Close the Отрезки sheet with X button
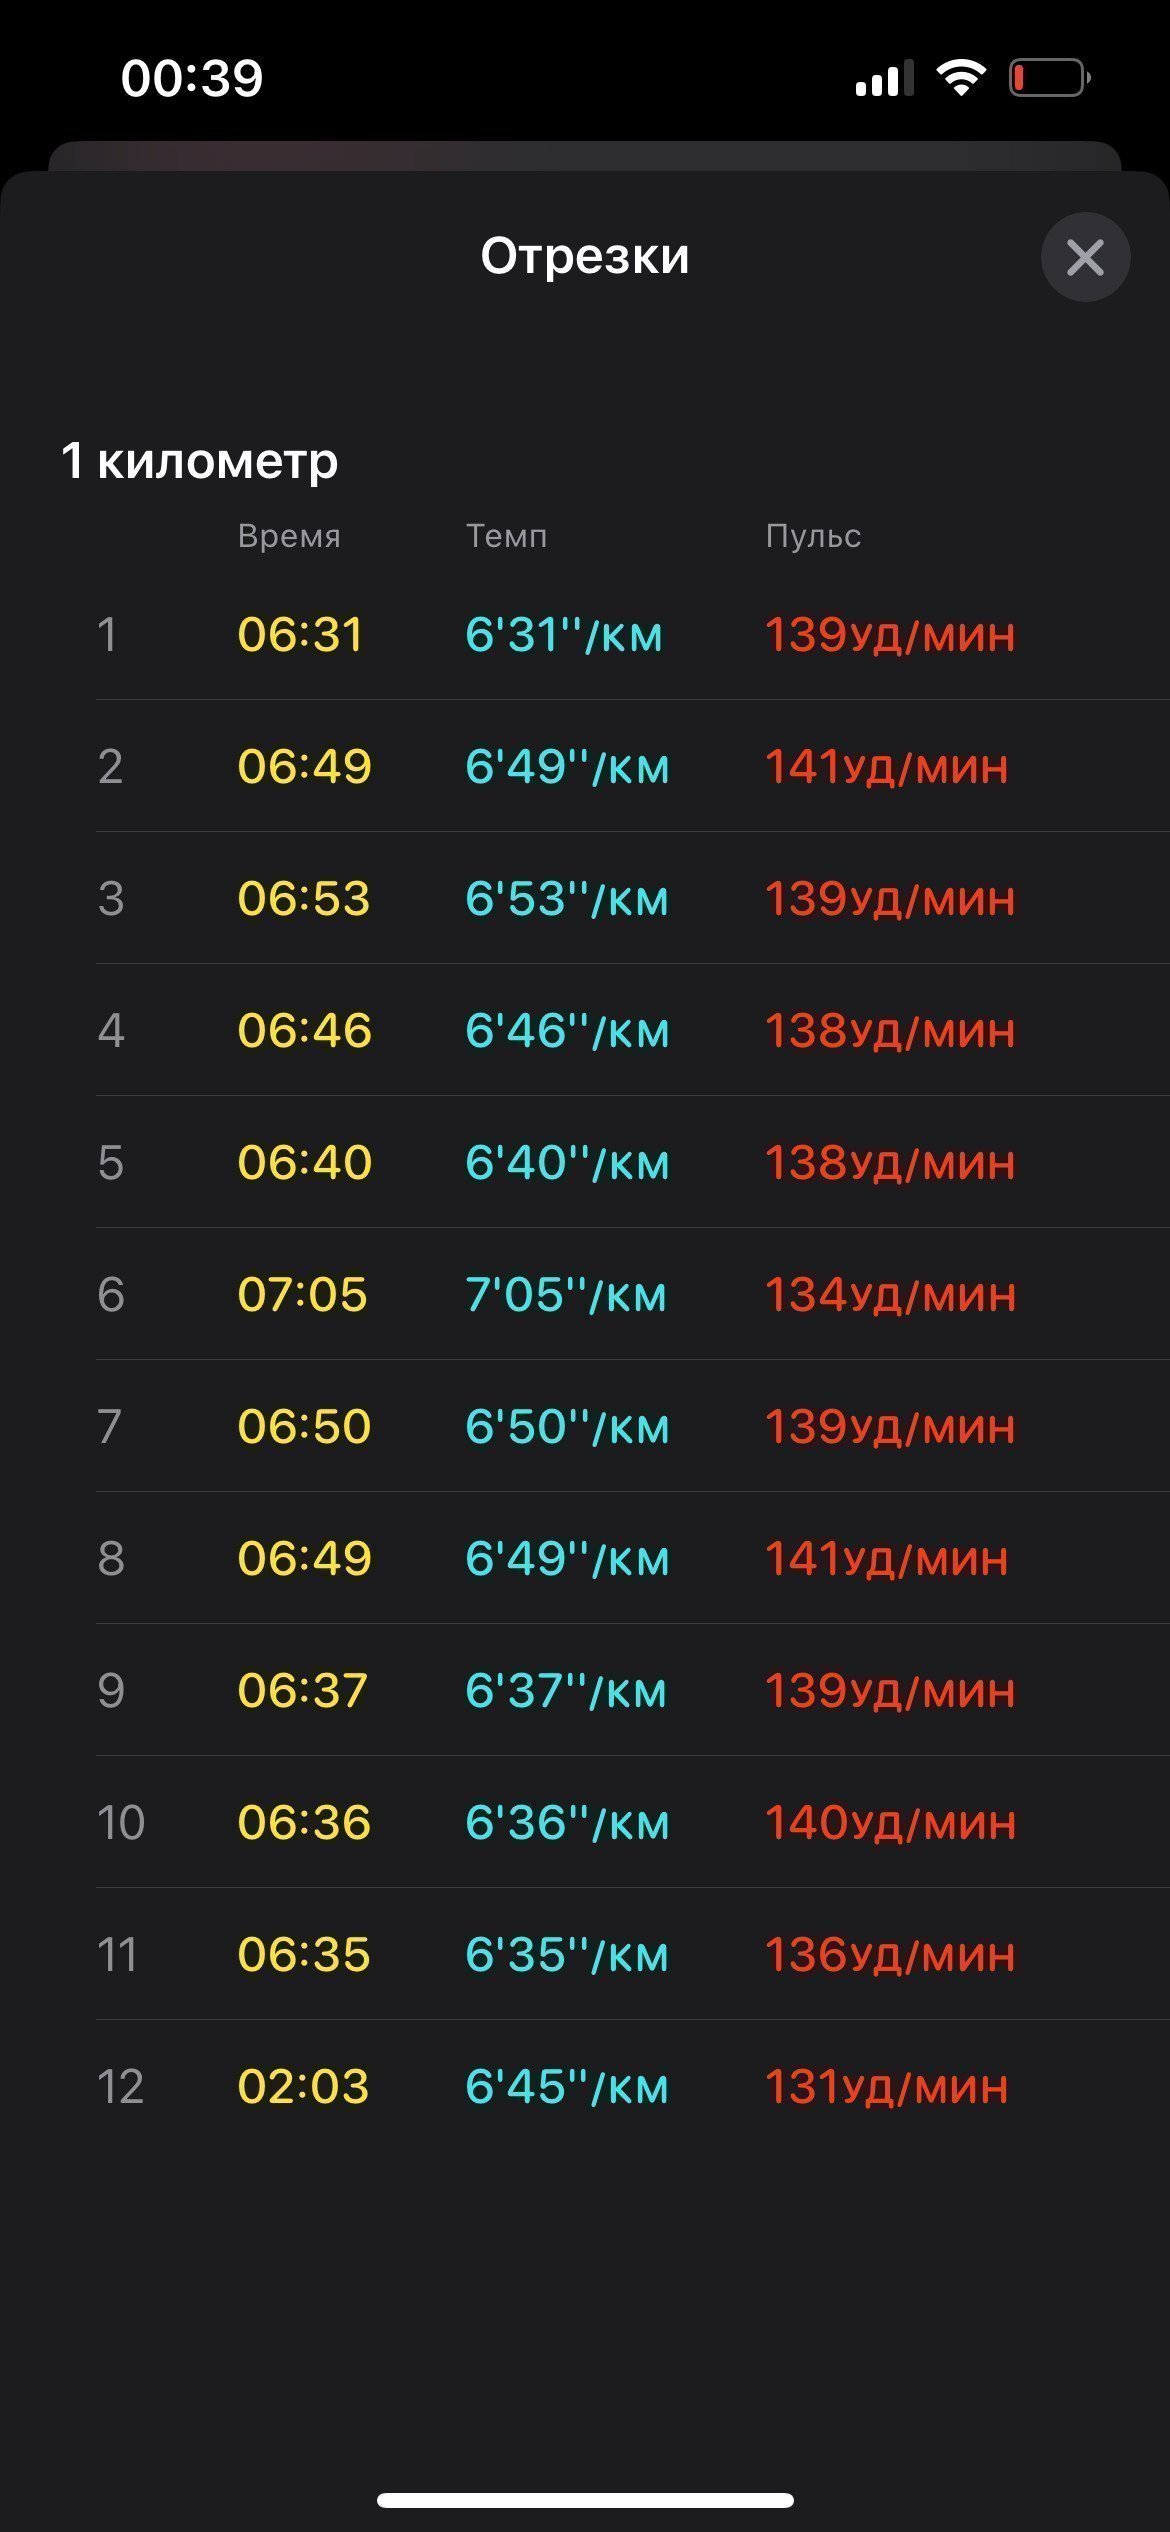The height and width of the screenshot is (2532, 1170). click(1085, 257)
